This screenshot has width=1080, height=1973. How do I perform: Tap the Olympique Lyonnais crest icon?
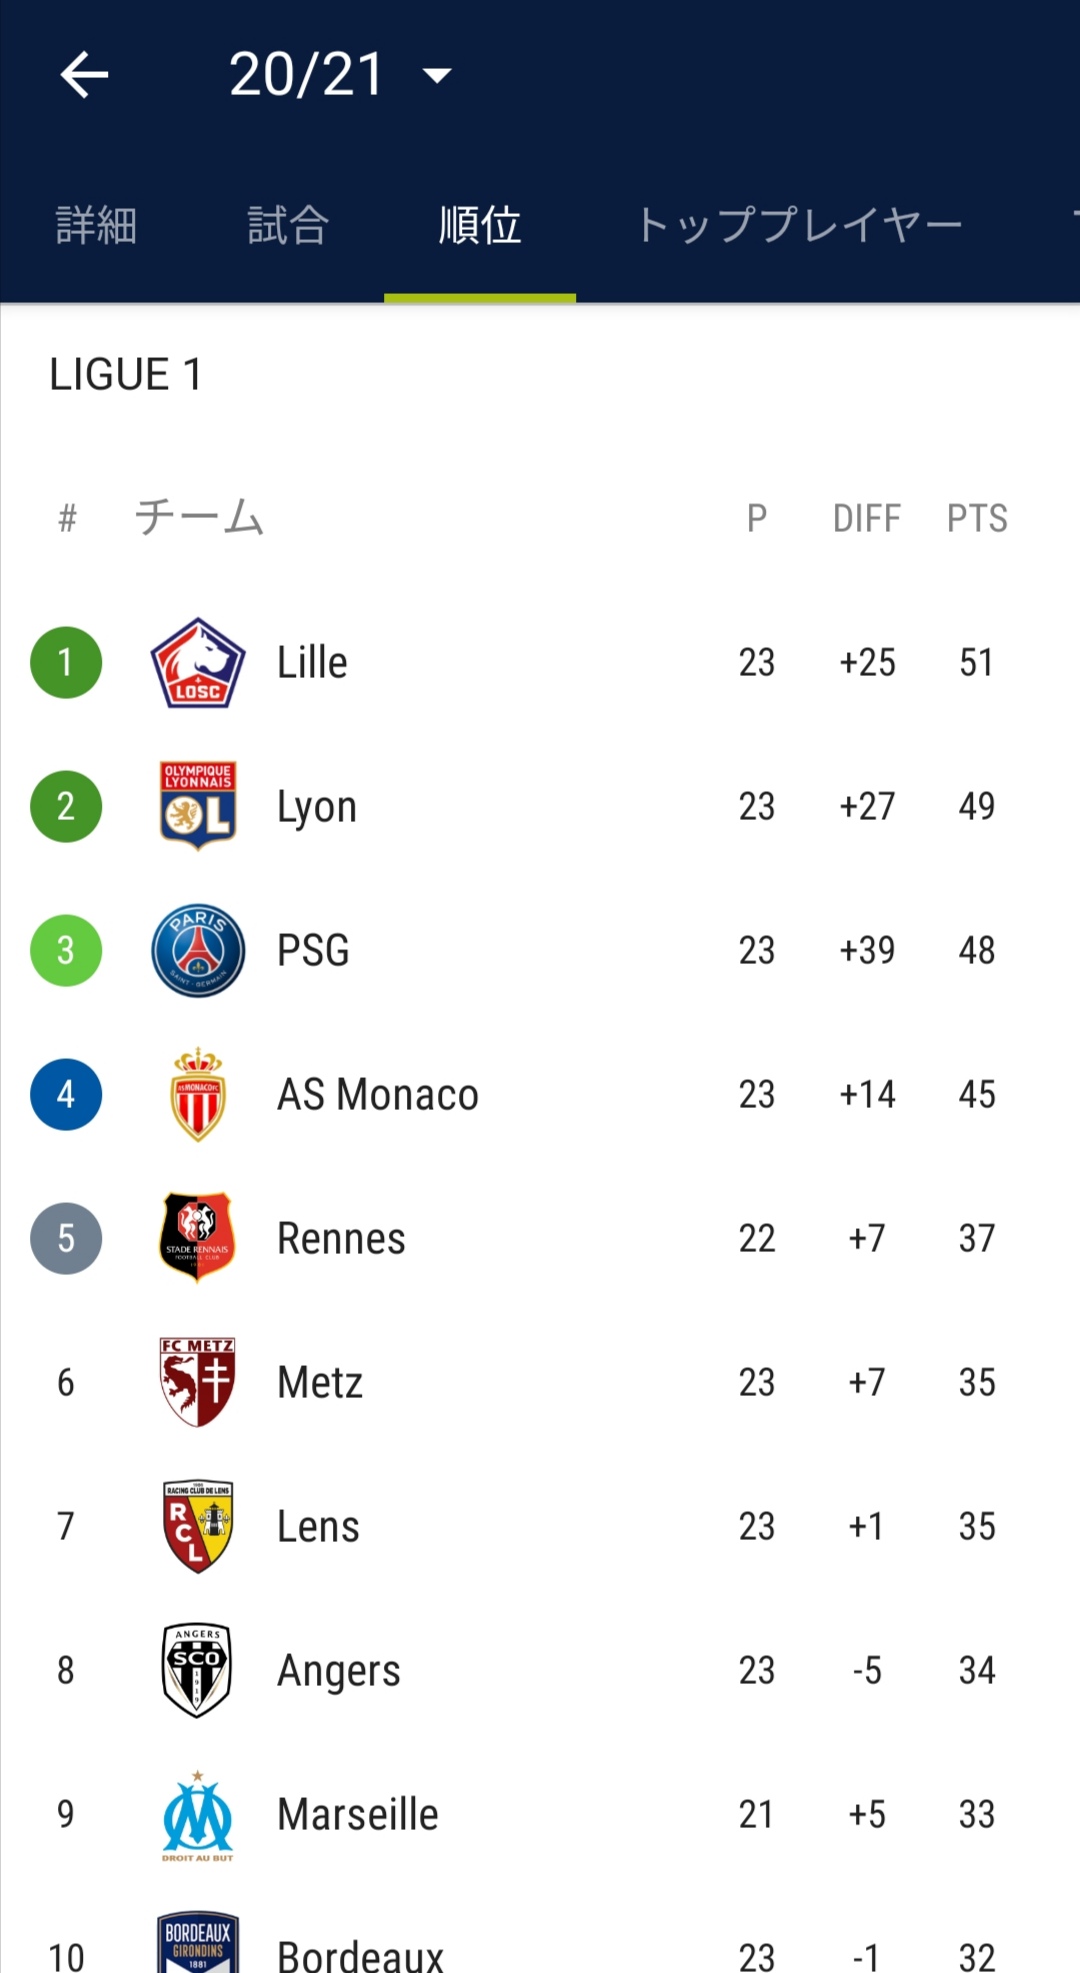(x=198, y=806)
